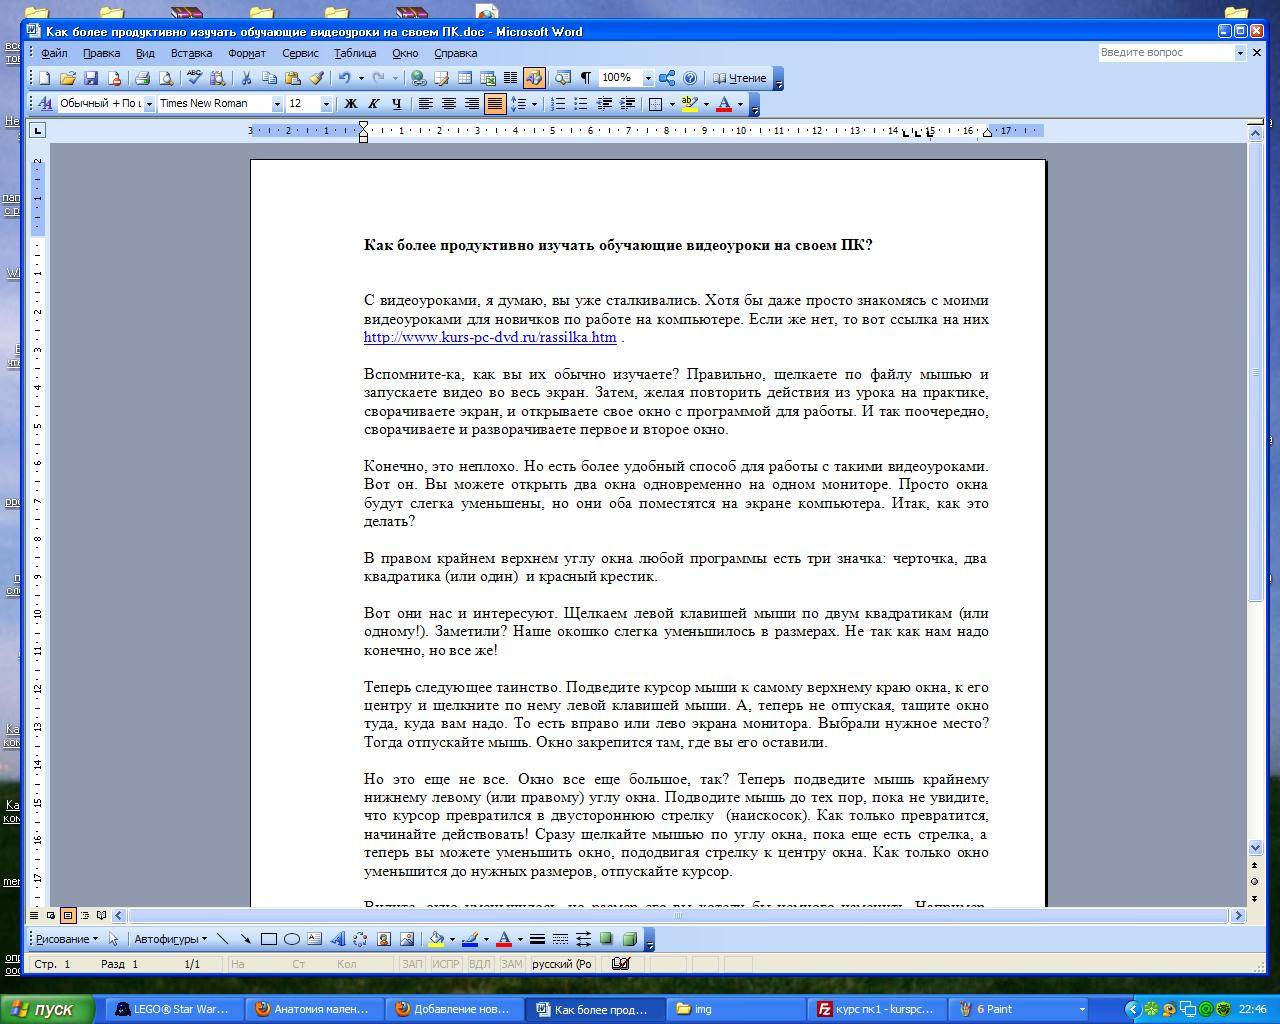Insert a text box from Drawing toolbar
The image size is (1280, 1024).
click(314, 939)
